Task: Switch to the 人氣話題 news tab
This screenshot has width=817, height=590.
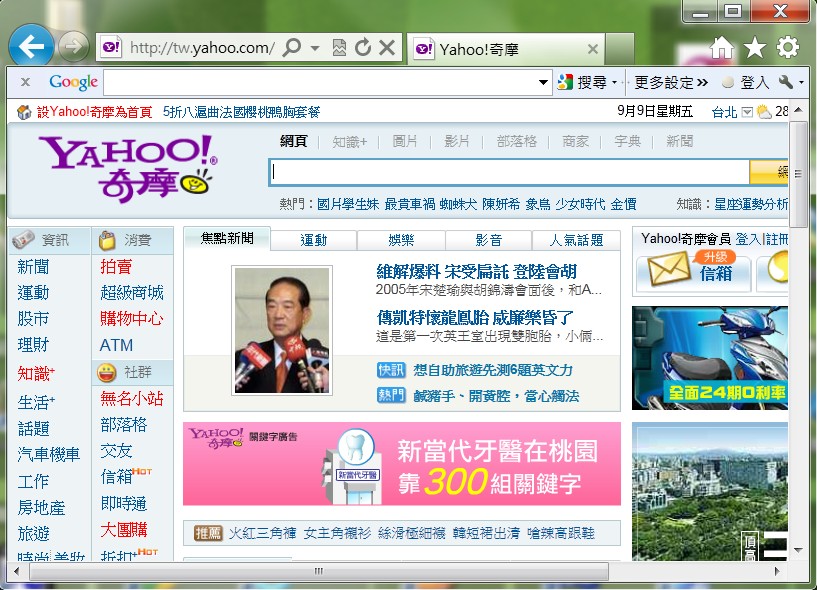Action: (x=576, y=240)
